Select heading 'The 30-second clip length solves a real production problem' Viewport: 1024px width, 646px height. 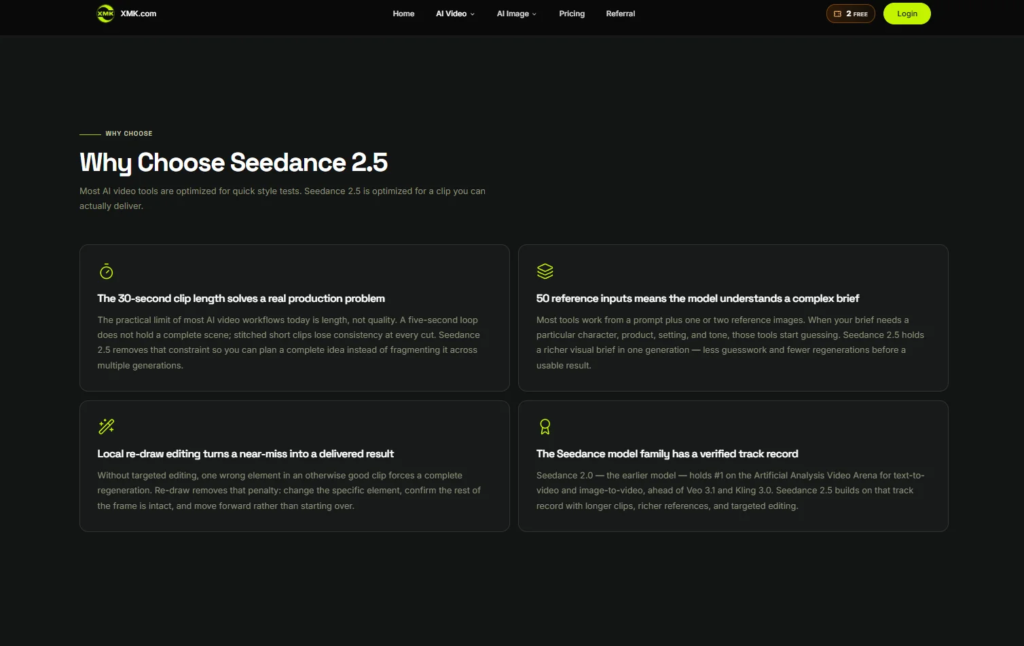(241, 299)
